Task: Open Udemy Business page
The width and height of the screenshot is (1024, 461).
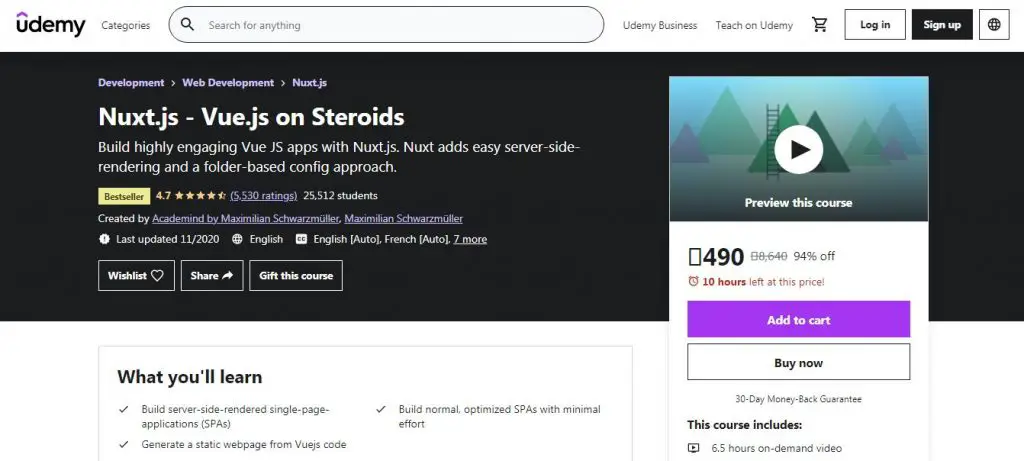Action: 660,25
